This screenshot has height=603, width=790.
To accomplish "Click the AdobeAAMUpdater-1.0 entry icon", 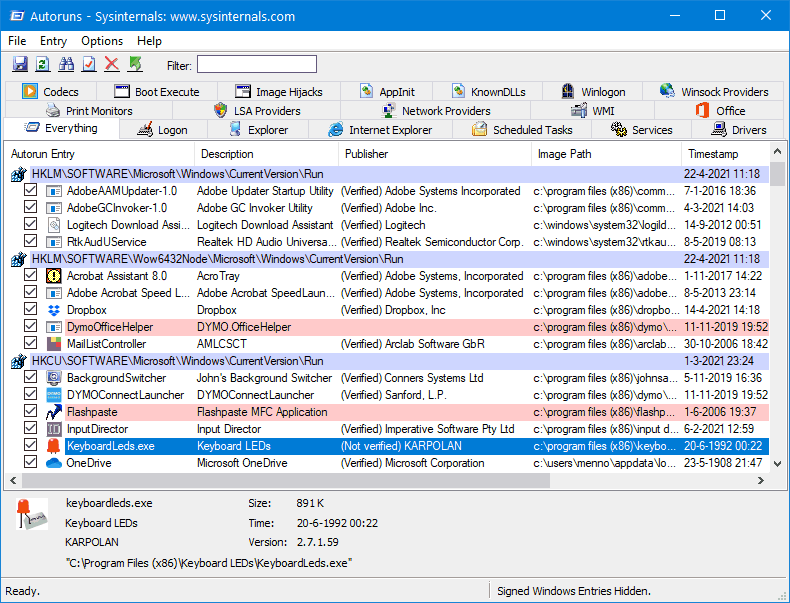I will pos(53,191).
